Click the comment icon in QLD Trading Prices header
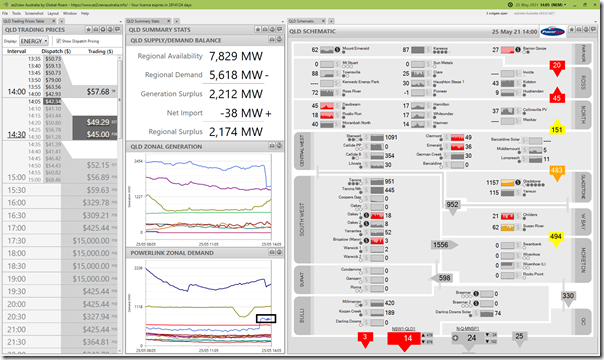The width and height of the screenshot is (604, 360). pyautogui.click(x=117, y=30)
